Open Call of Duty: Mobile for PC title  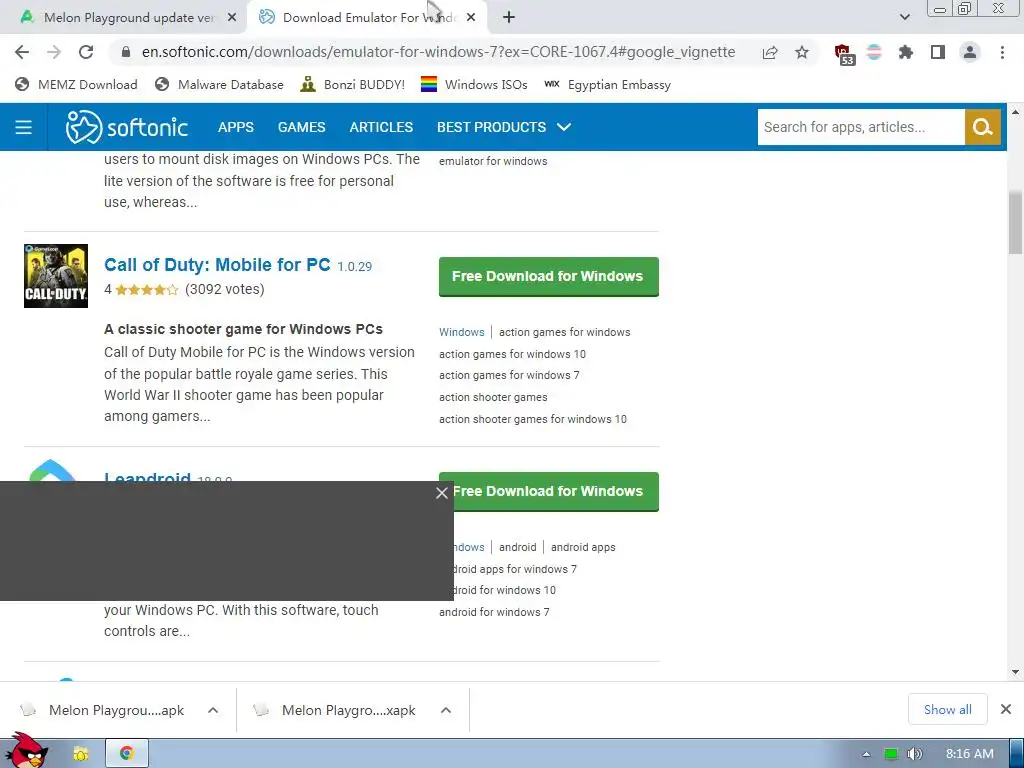click(x=217, y=265)
